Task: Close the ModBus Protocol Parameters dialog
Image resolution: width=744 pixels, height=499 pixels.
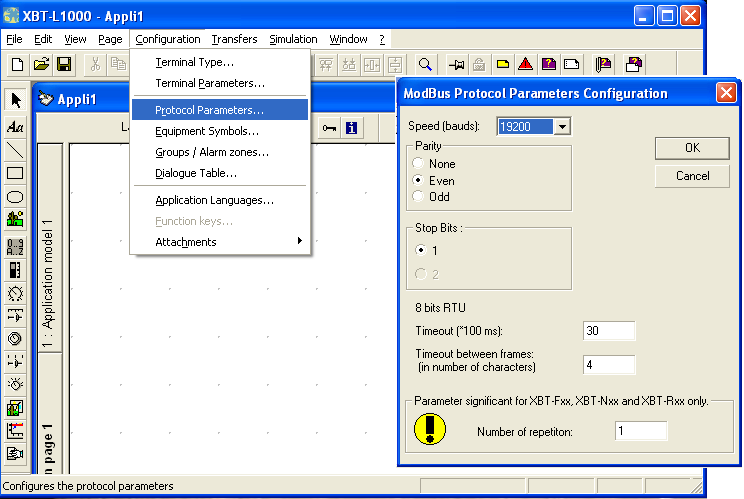Action: pyautogui.click(x=726, y=92)
